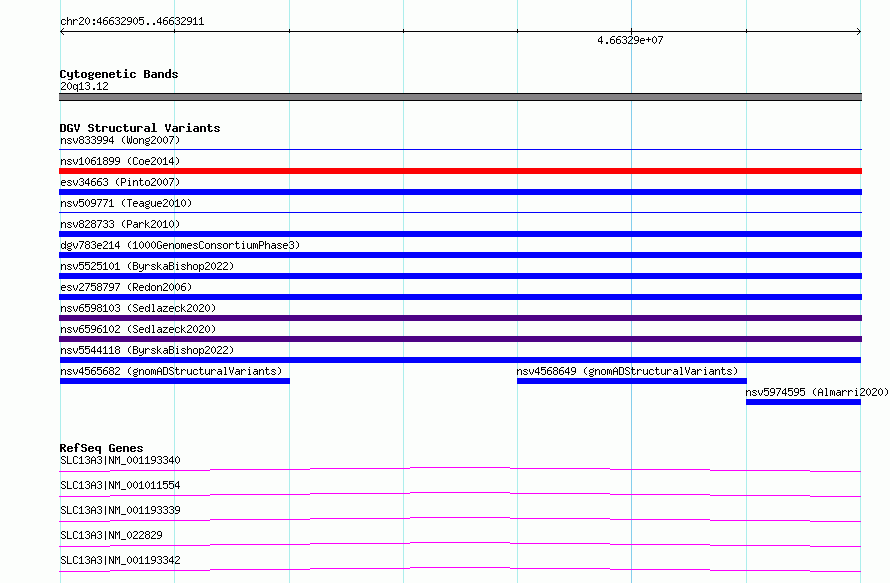
Task: Open the upper ByrskaBishop2022 entry, nsv5525101
Action: 147,266
